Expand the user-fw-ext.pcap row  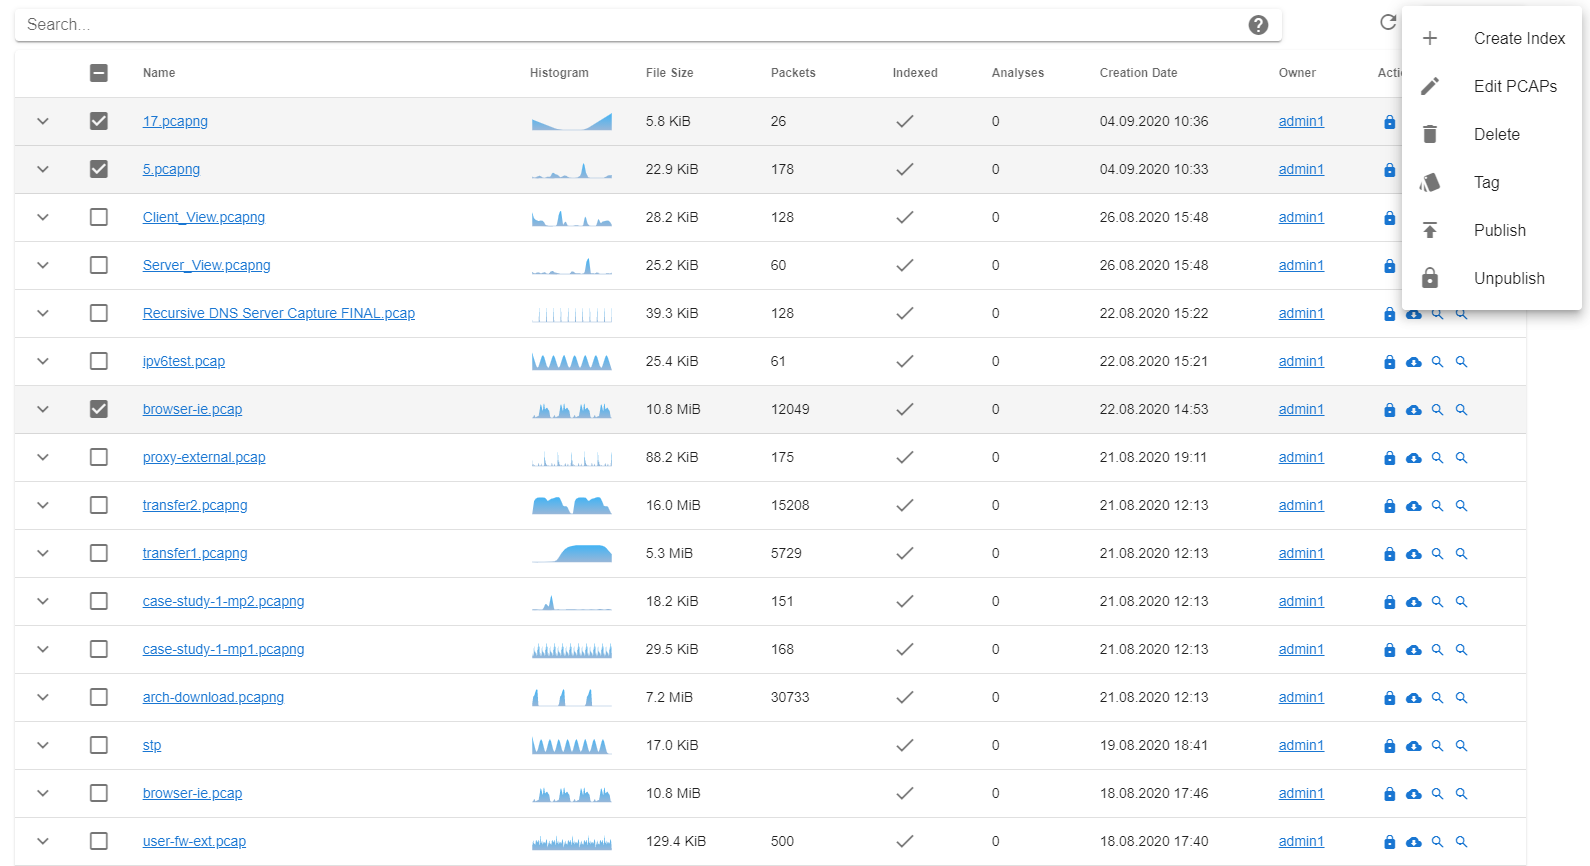tap(43, 841)
